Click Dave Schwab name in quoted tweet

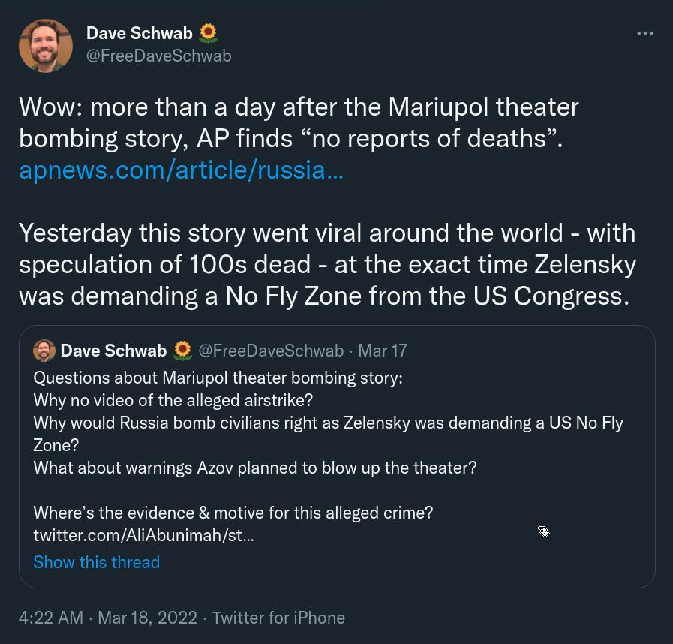[x=114, y=351]
